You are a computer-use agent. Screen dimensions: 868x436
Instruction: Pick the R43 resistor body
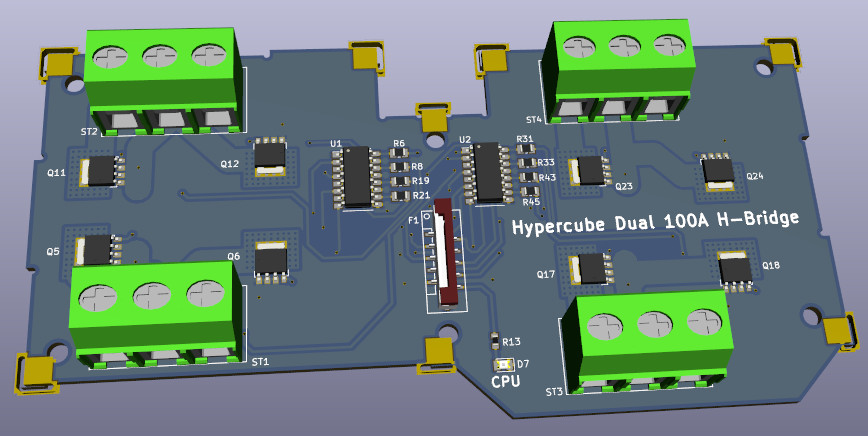[529, 177]
